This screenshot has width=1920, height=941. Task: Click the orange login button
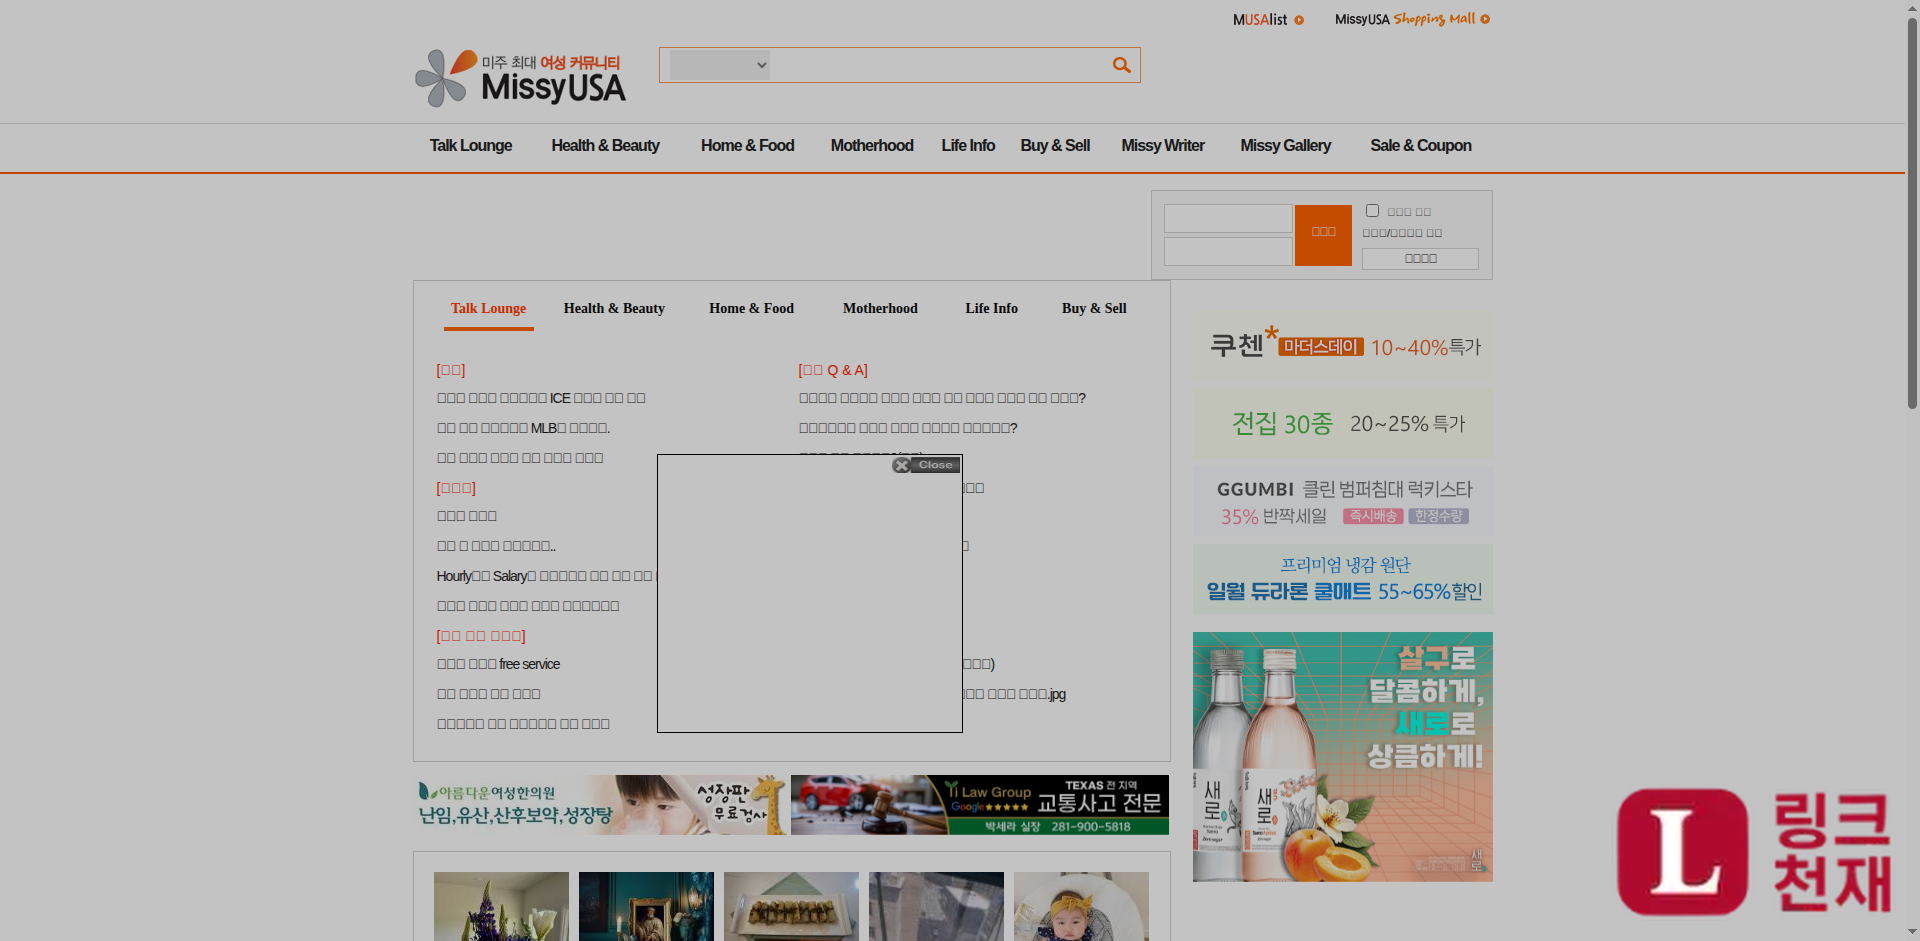(x=1323, y=235)
